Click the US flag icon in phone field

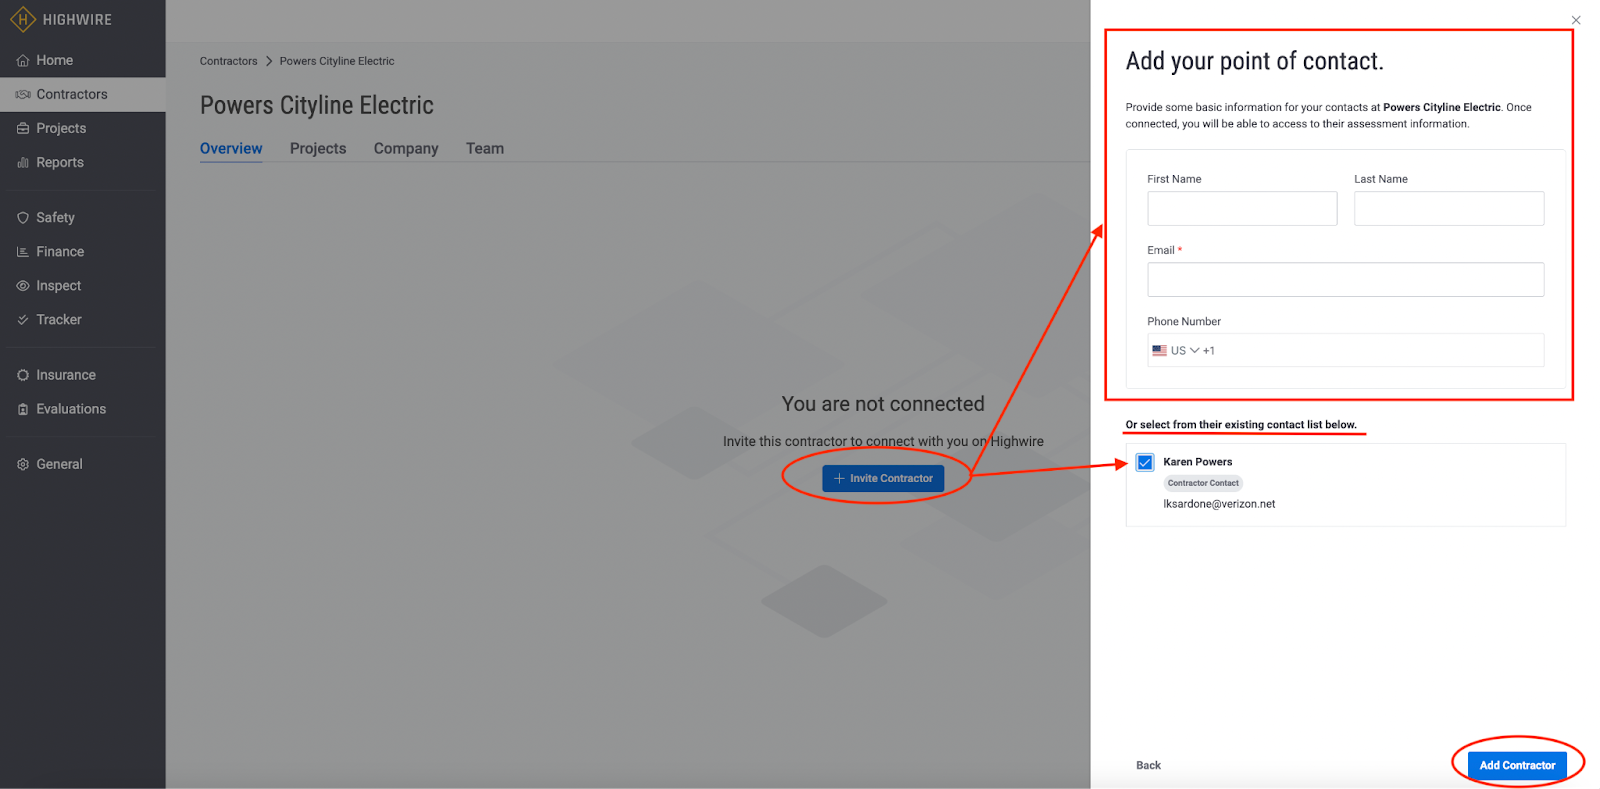[1159, 350]
